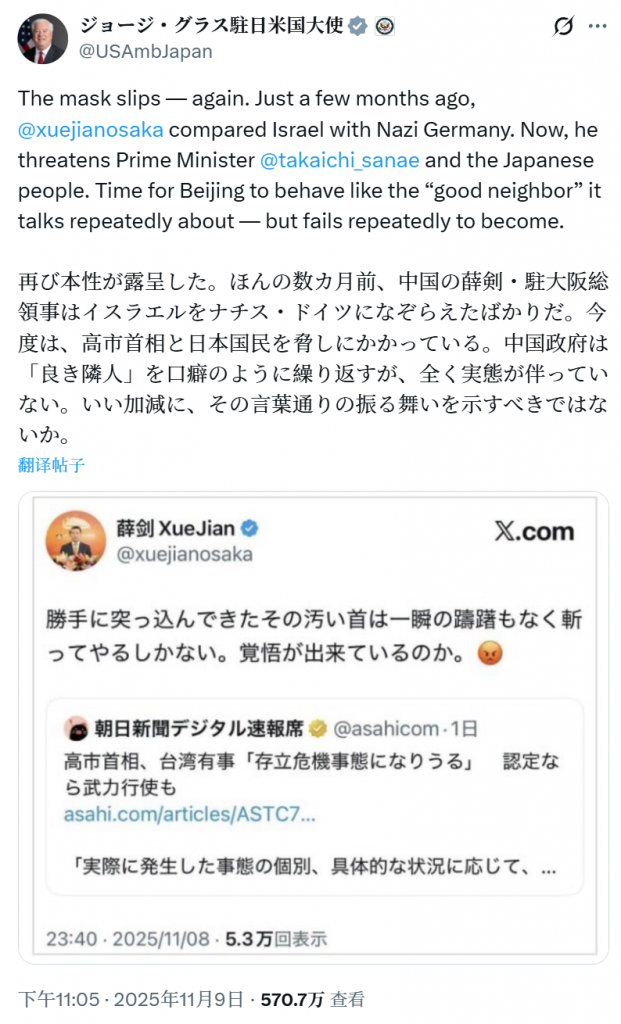Click the blue verified badge beside ambassador's name
The height and width of the screenshot is (1024, 621).
[357, 27]
